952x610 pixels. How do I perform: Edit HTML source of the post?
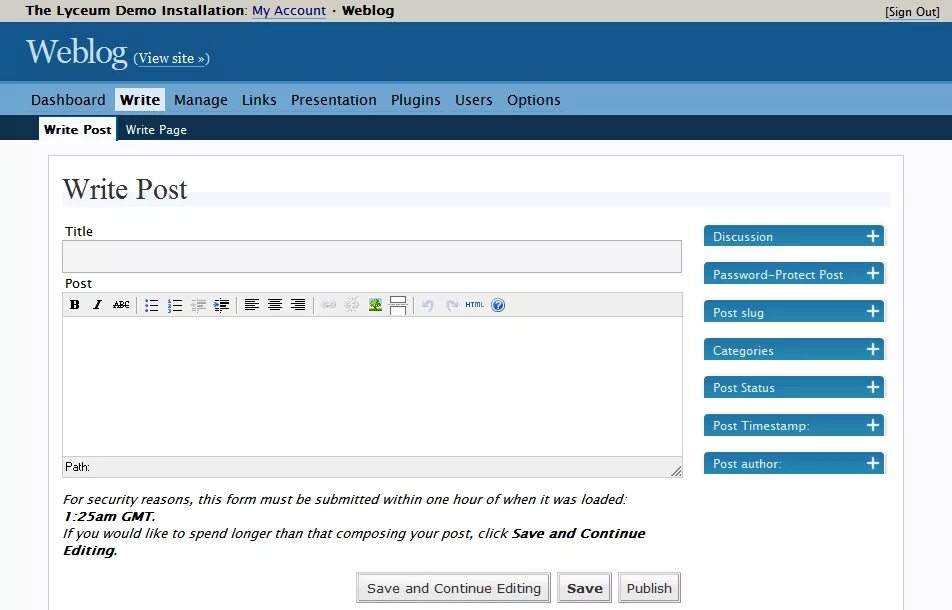pos(475,305)
